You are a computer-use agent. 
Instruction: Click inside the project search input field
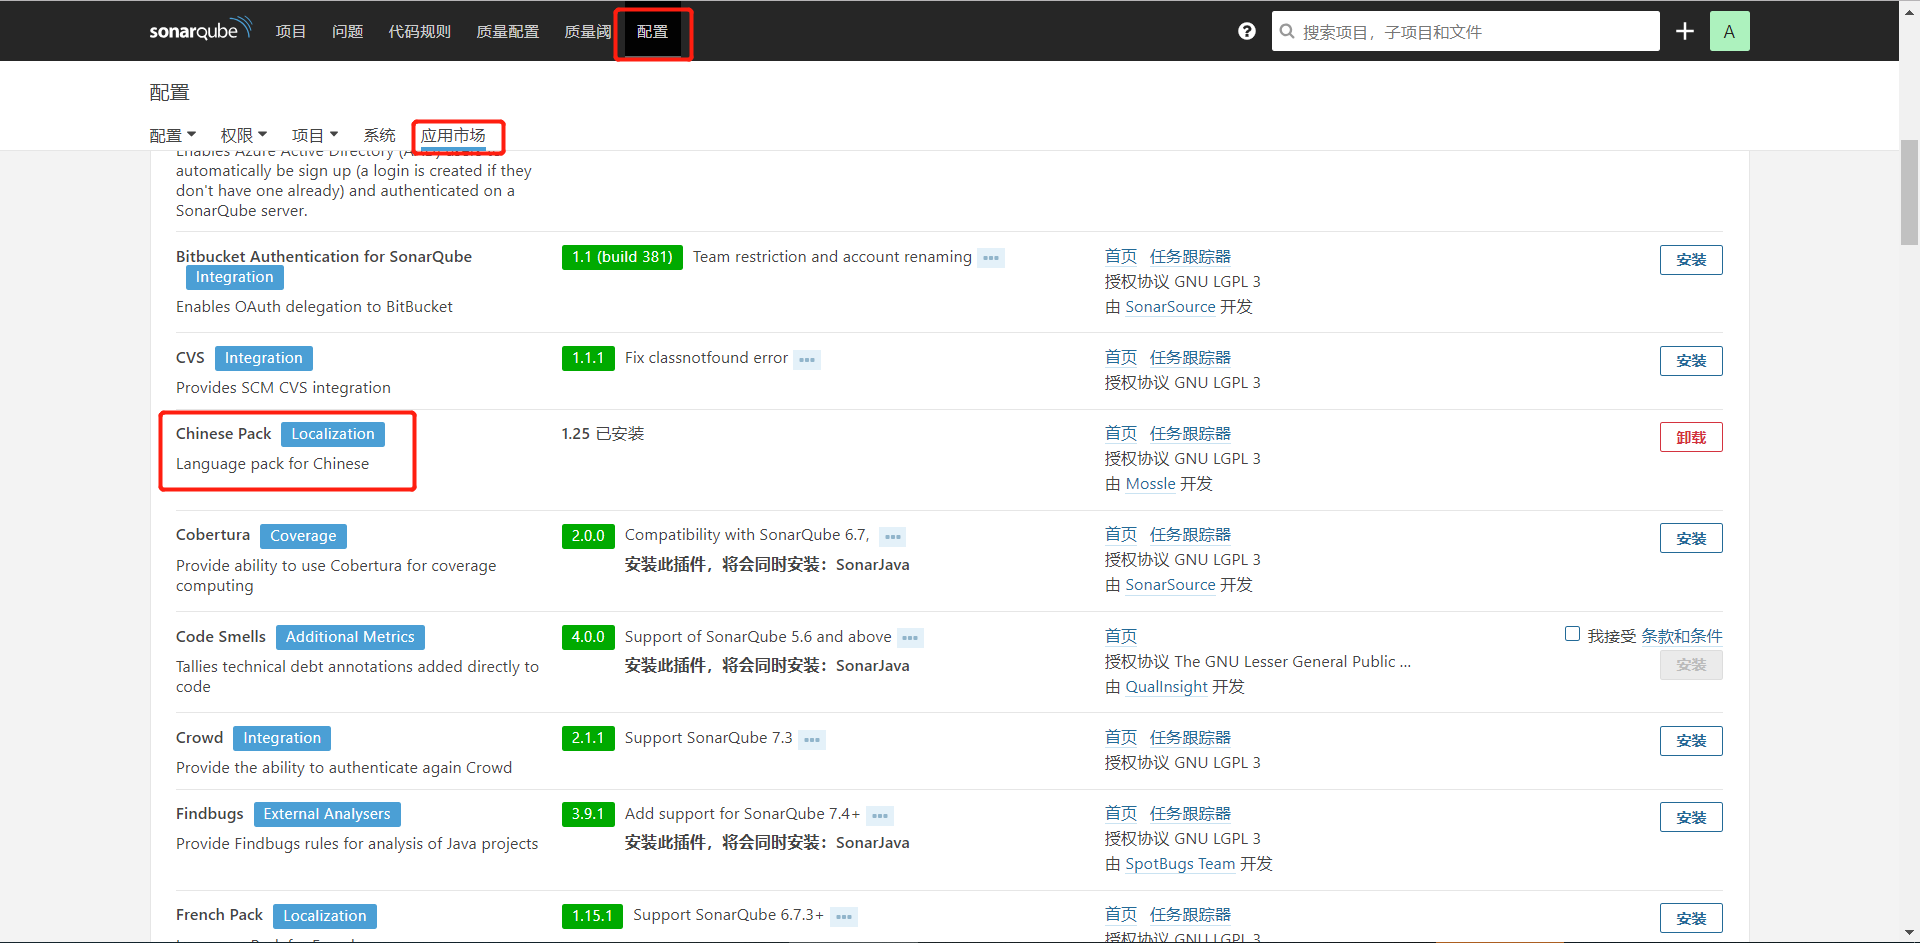pos(1450,31)
